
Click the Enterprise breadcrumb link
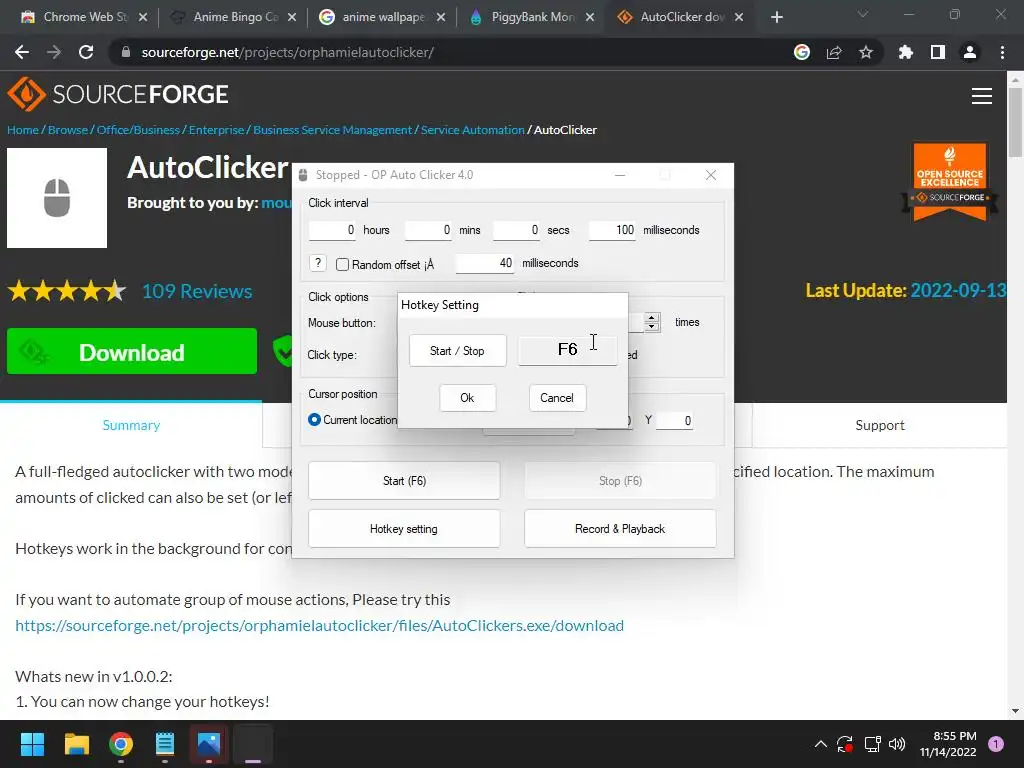[x=216, y=130]
